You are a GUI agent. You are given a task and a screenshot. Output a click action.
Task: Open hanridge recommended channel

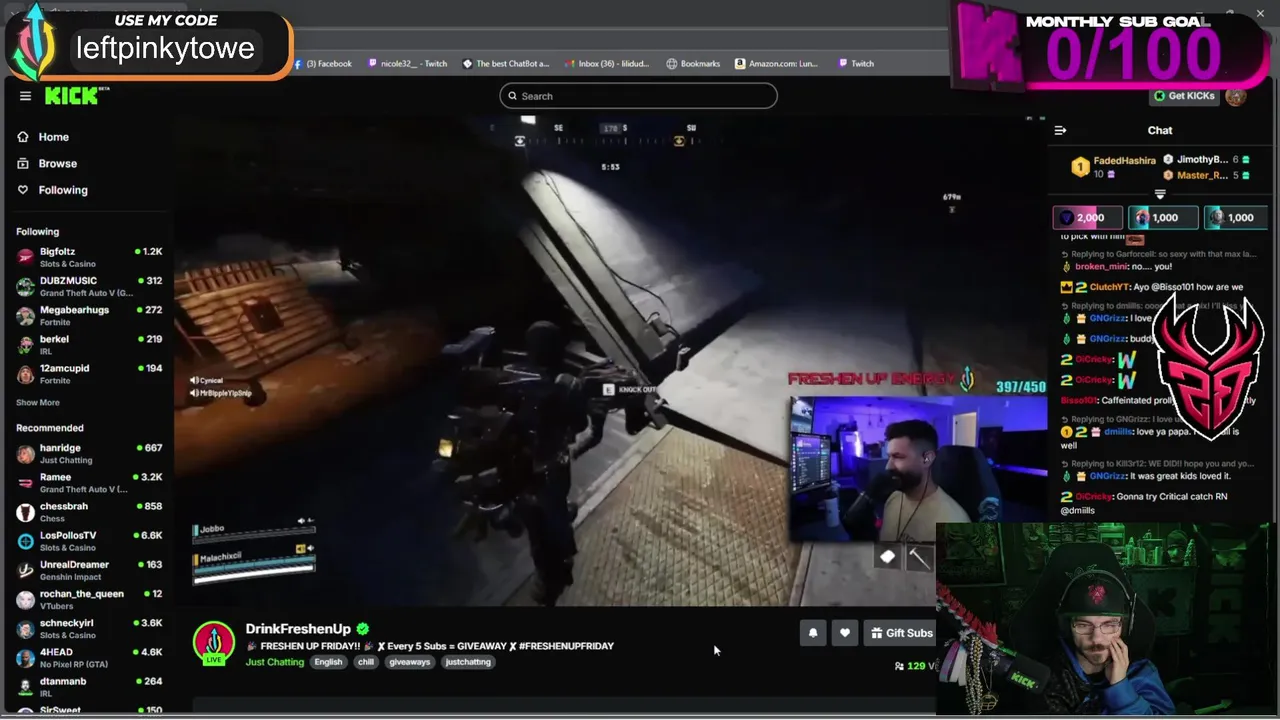point(89,454)
